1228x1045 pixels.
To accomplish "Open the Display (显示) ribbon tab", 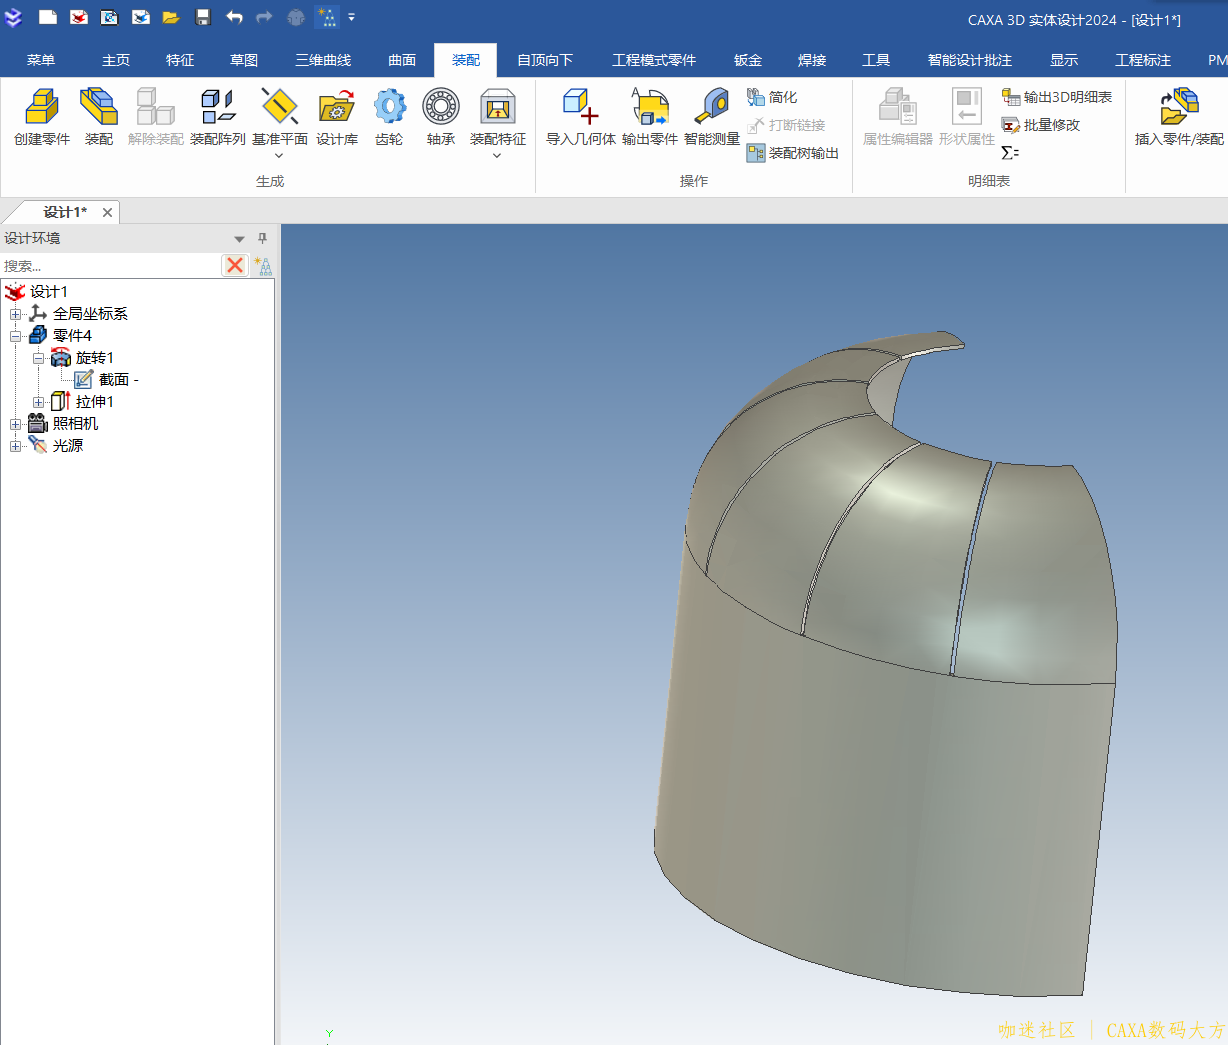I will point(1064,60).
